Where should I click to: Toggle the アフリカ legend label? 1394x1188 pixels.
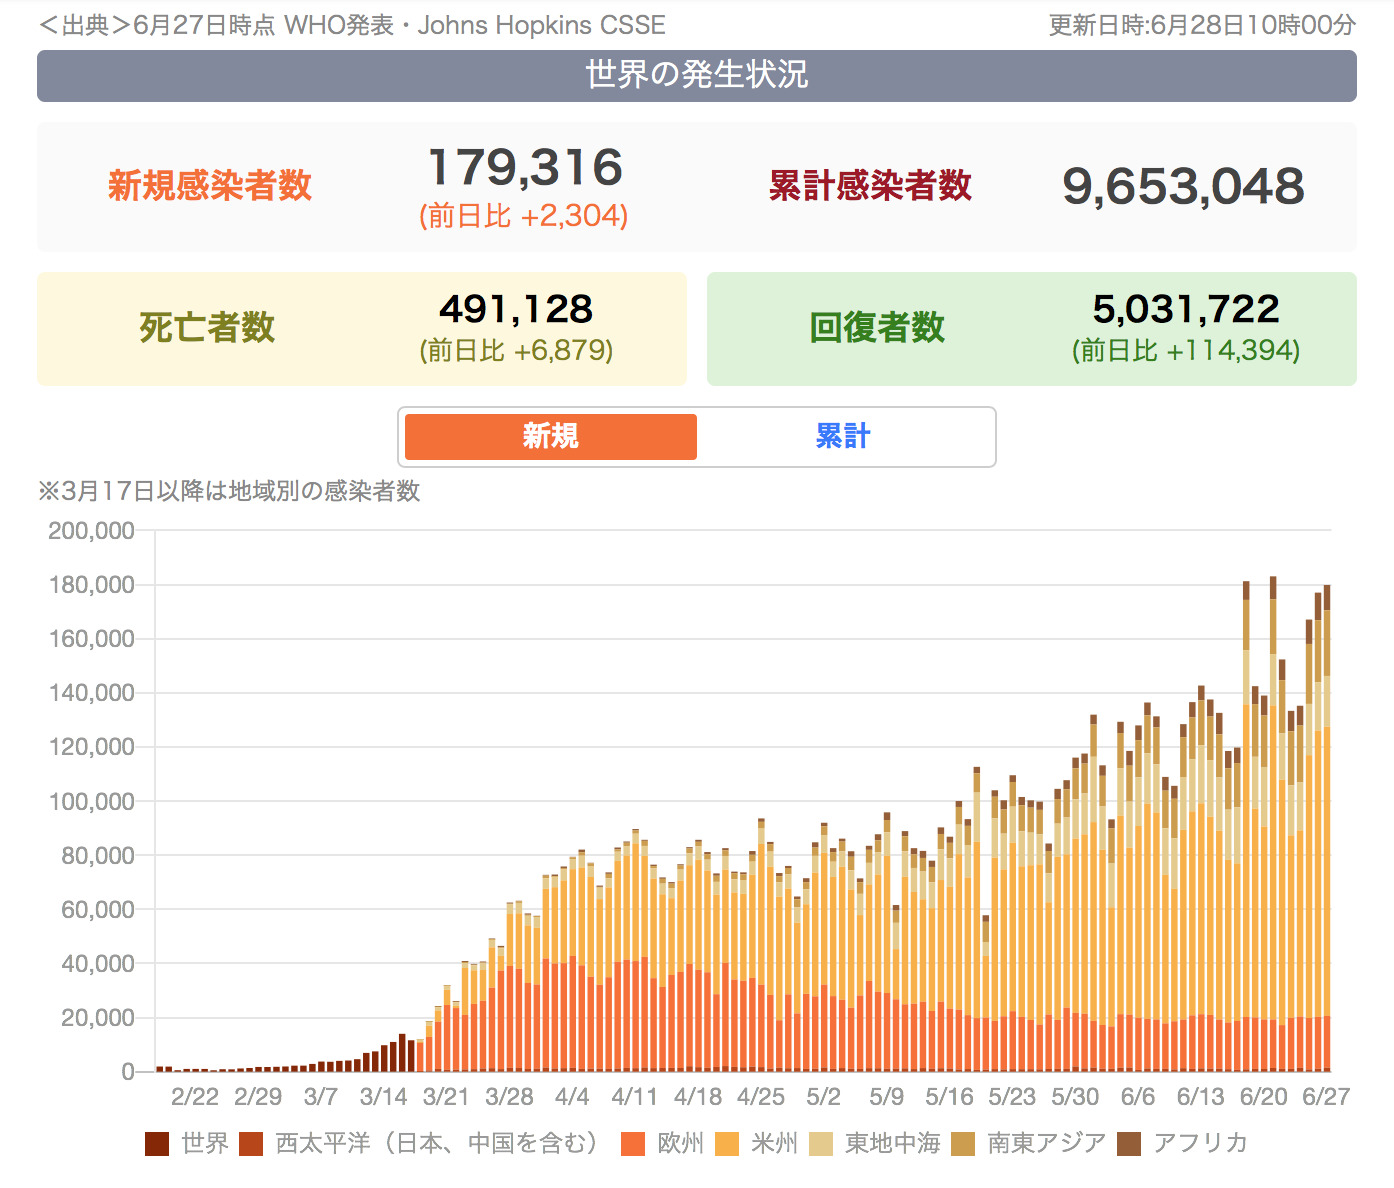point(1200,1143)
